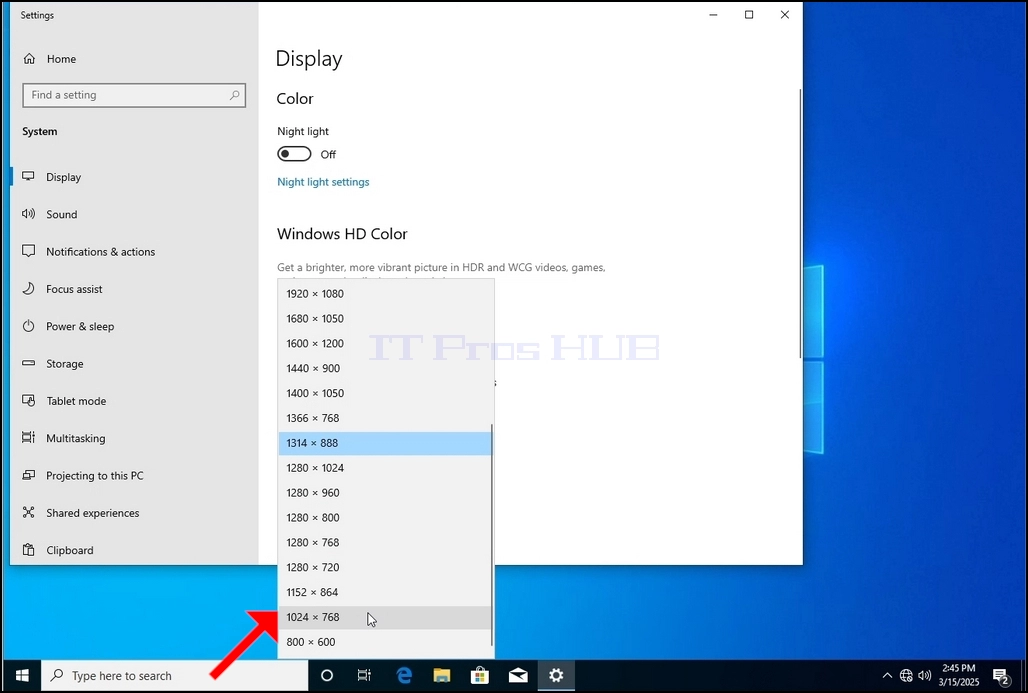Open Task View on the taskbar
This screenshot has height=693, width=1028.
[365, 675]
